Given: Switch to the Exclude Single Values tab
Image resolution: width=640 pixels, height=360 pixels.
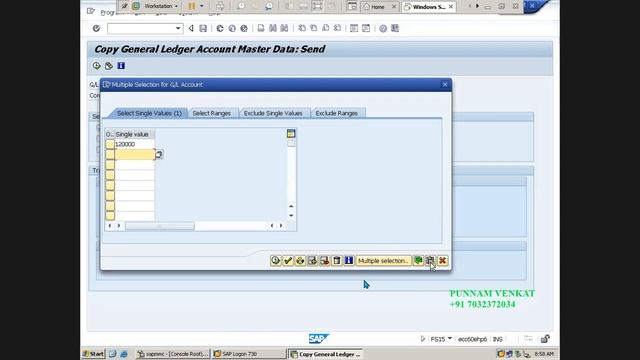Looking at the screenshot, I should coord(273,113).
